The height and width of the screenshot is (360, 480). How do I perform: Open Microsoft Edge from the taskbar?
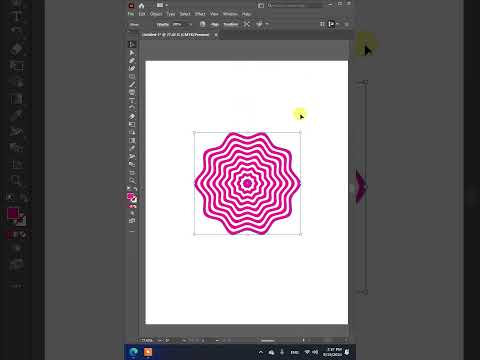click(x=134, y=352)
